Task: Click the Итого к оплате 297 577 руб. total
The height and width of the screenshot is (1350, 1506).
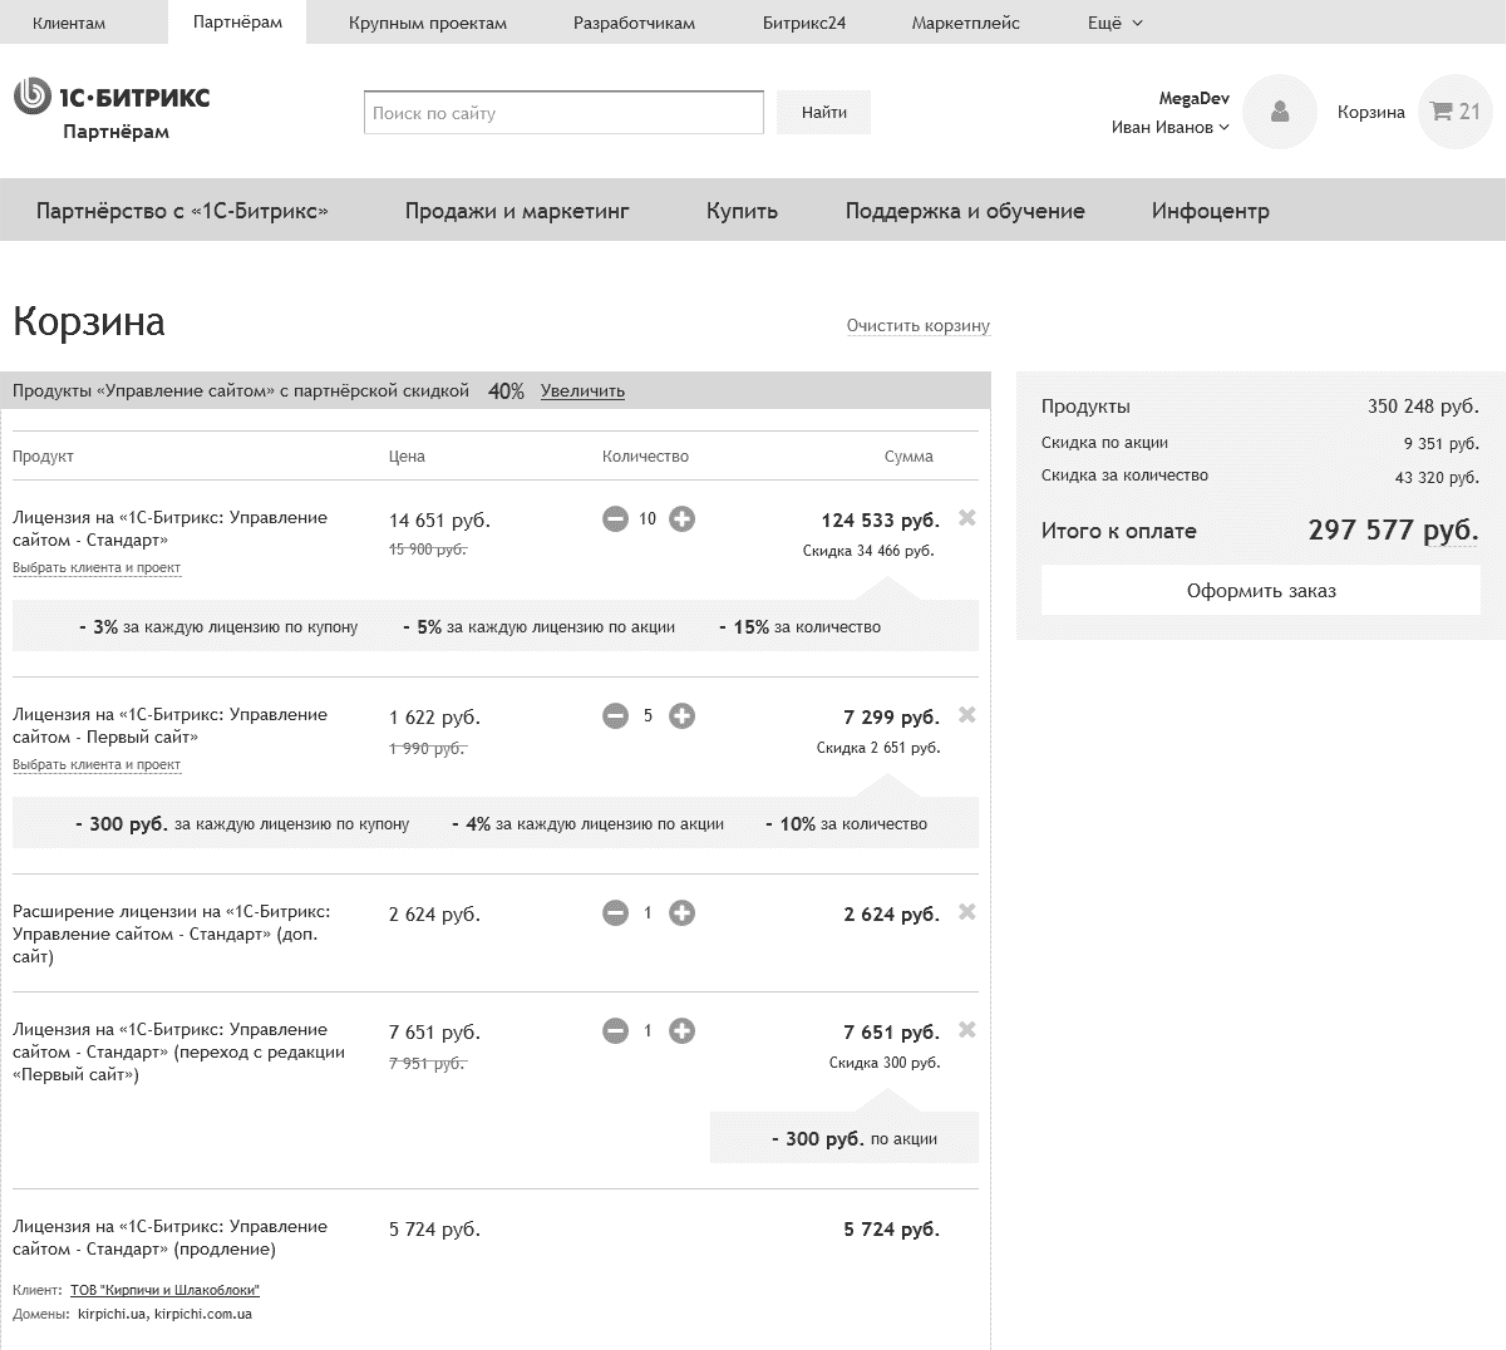Action: (x=1393, y=530)
